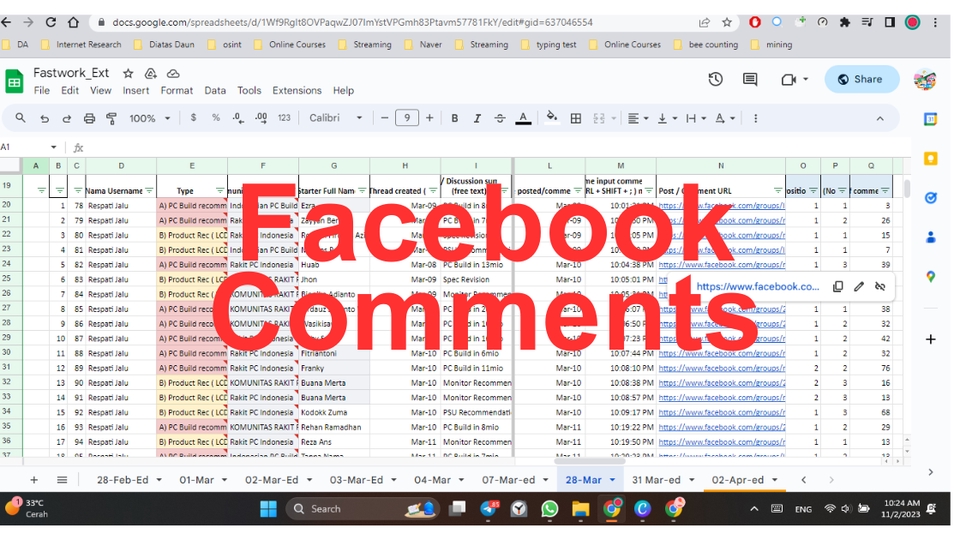The height and width of the screenshot is (540, 960).
Task: Open the https://www.facebook.co... popup link
Action: pyautogui.click(x=757, y=287)
